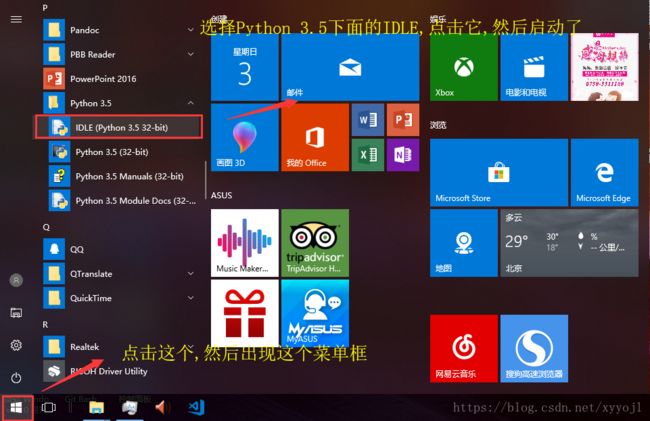The width and height of the screenshot is (650, 421).
Task: Click the letter R section header
Action: 45,324
